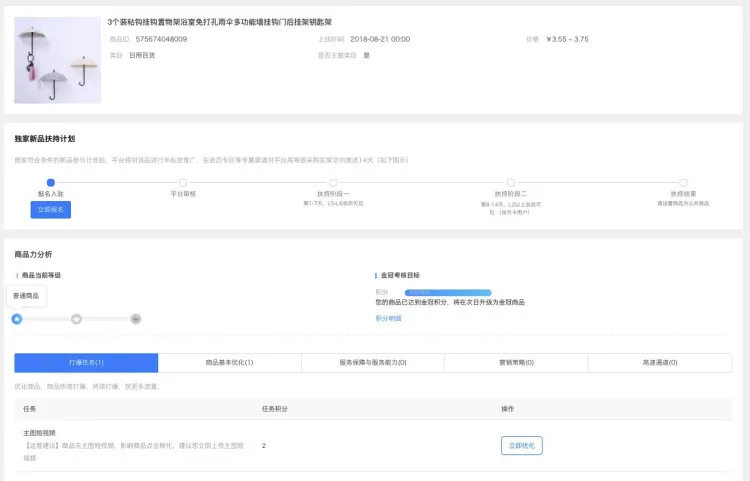Click the 普通商品 level tooltip
Screen dimensions: 750x481
pyautogui.click(x=26, y=296)
